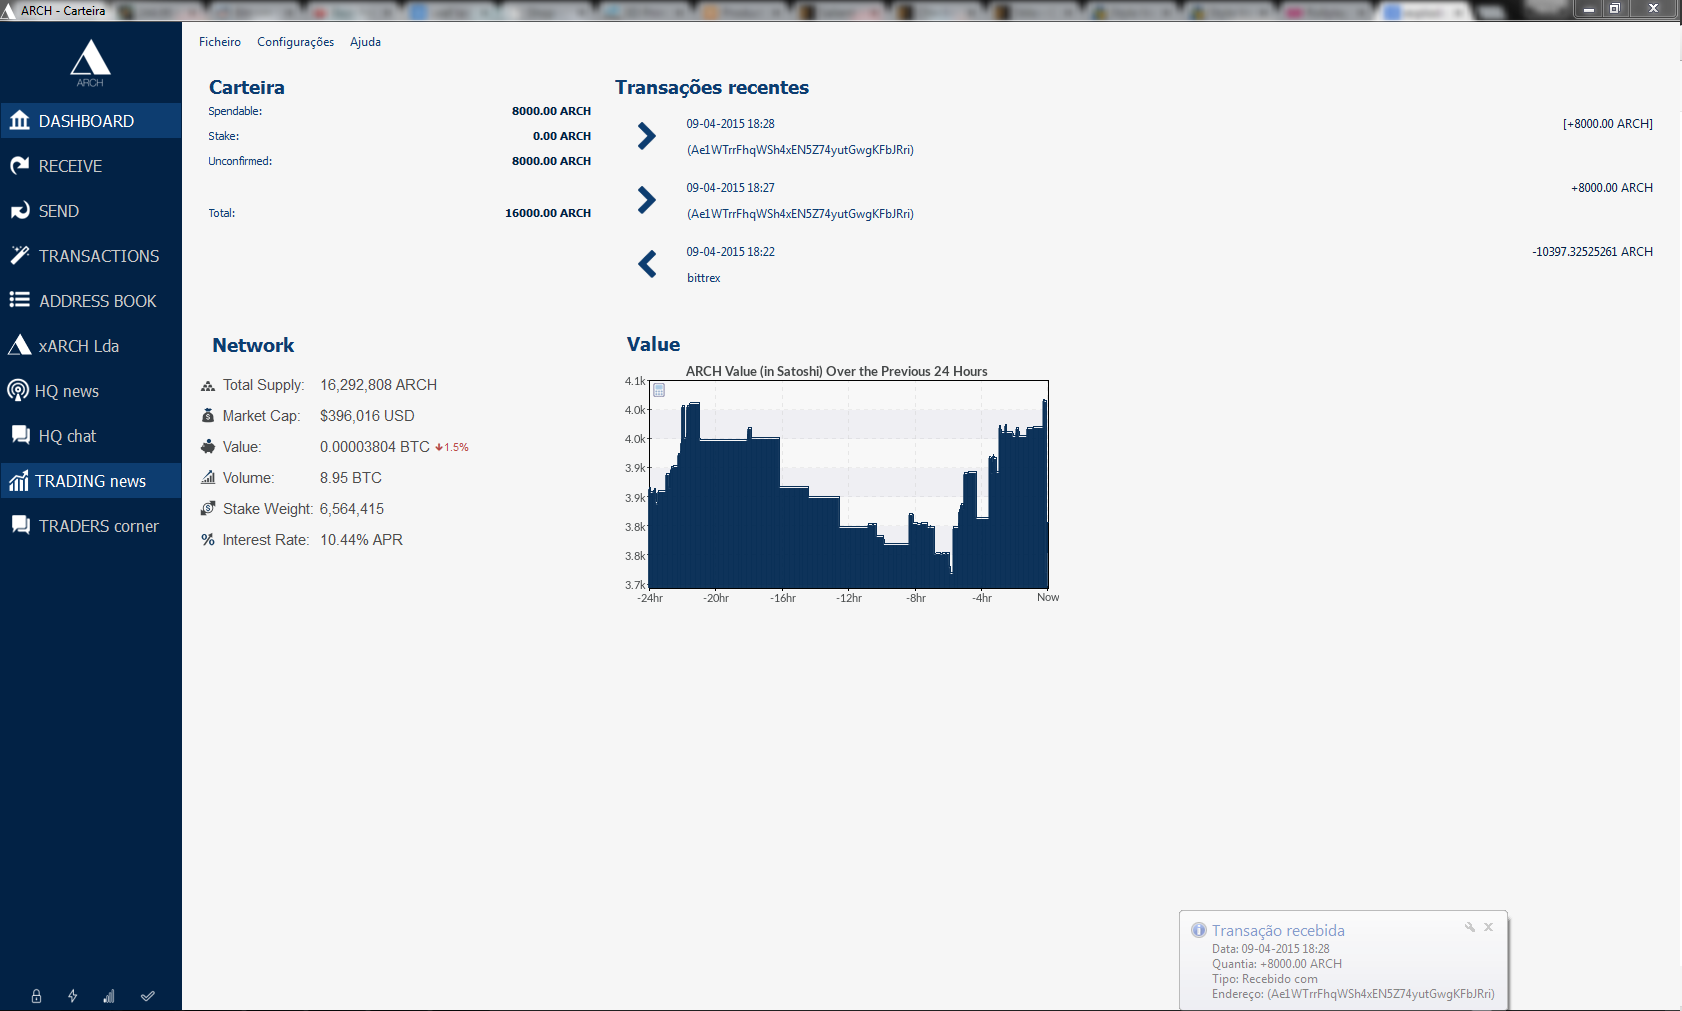This screenshot has height=1011, width=1682.
Task: Click the bittrex transaction label
Action: coord(704,278)
